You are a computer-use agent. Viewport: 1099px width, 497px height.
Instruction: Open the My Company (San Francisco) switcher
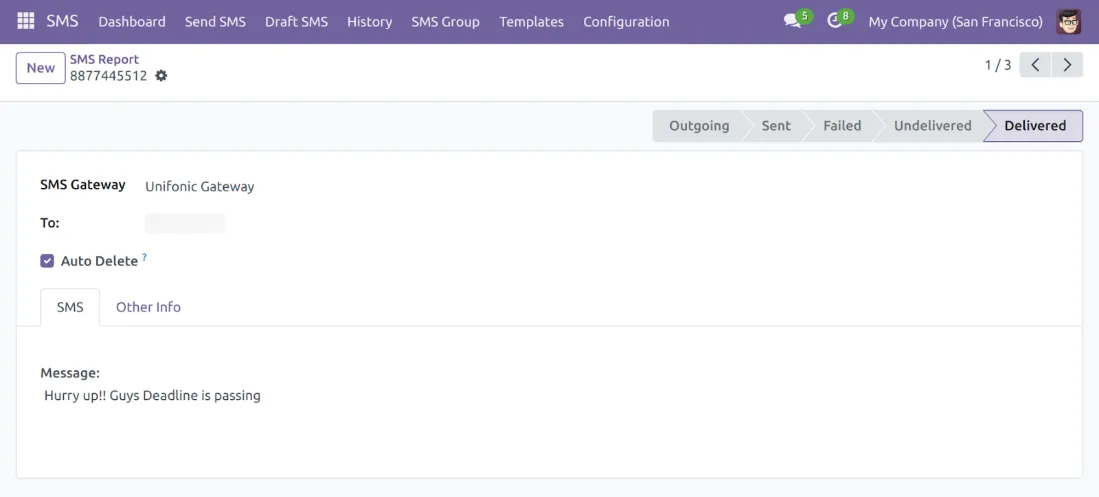955,22
